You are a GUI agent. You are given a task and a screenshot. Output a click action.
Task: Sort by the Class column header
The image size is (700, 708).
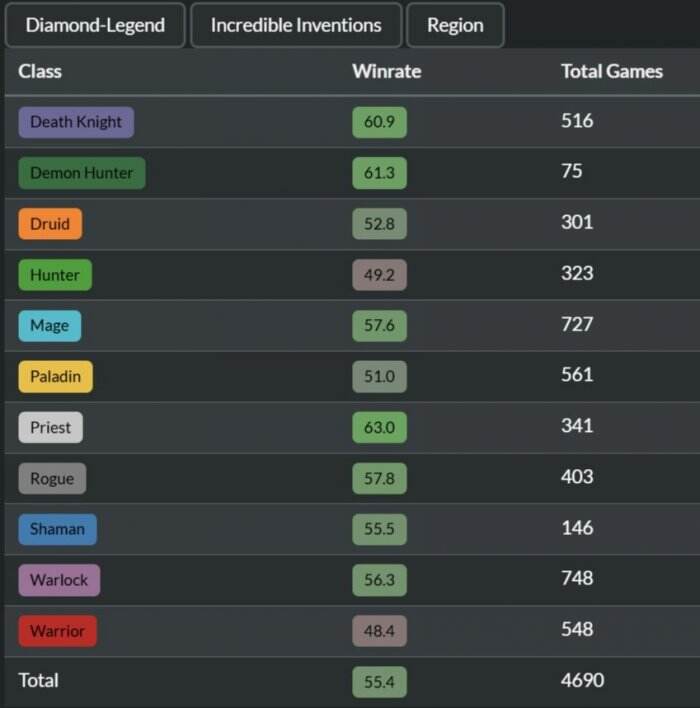[x=40, y=71]
